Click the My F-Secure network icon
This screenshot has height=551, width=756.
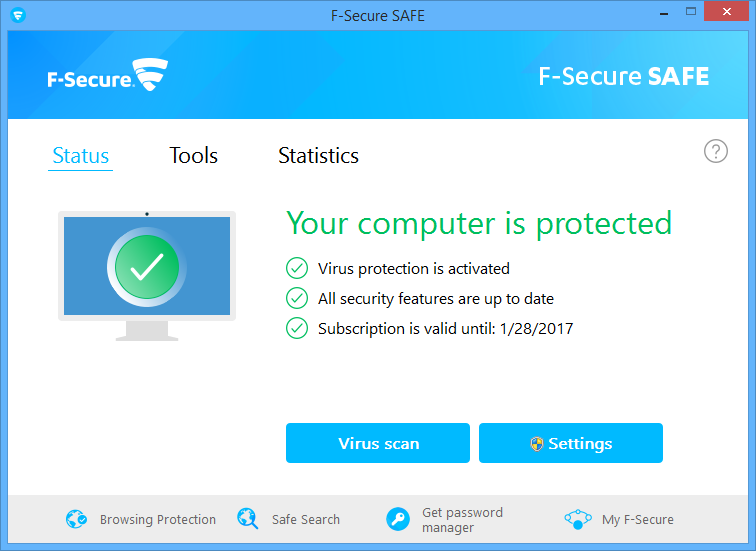[578, 519]
